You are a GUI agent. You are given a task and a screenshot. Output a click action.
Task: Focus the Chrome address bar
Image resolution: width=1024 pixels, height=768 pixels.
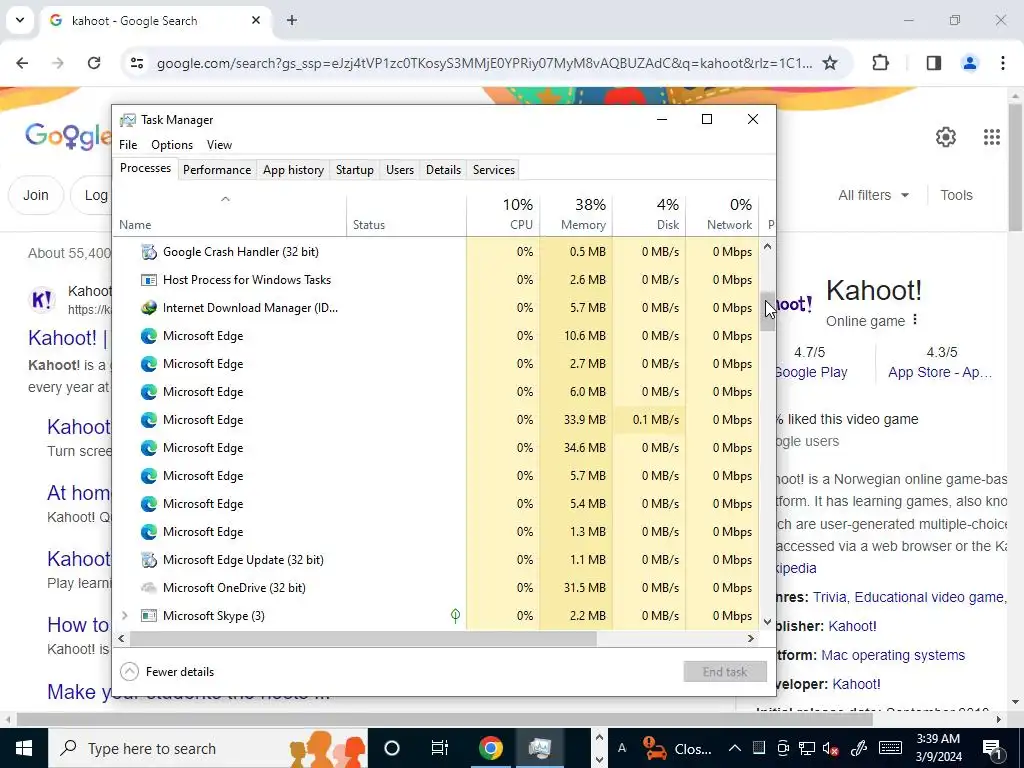tap(485, 63)
